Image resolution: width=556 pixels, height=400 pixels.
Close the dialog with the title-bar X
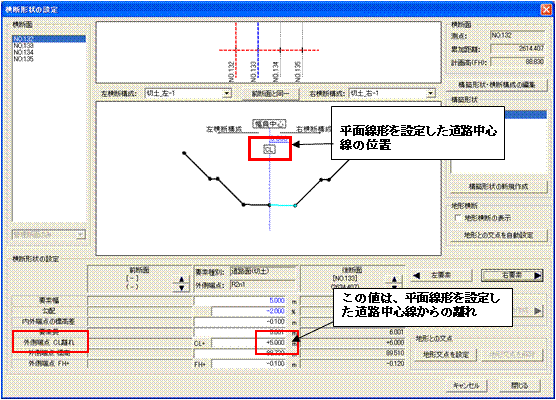[546, 10]
